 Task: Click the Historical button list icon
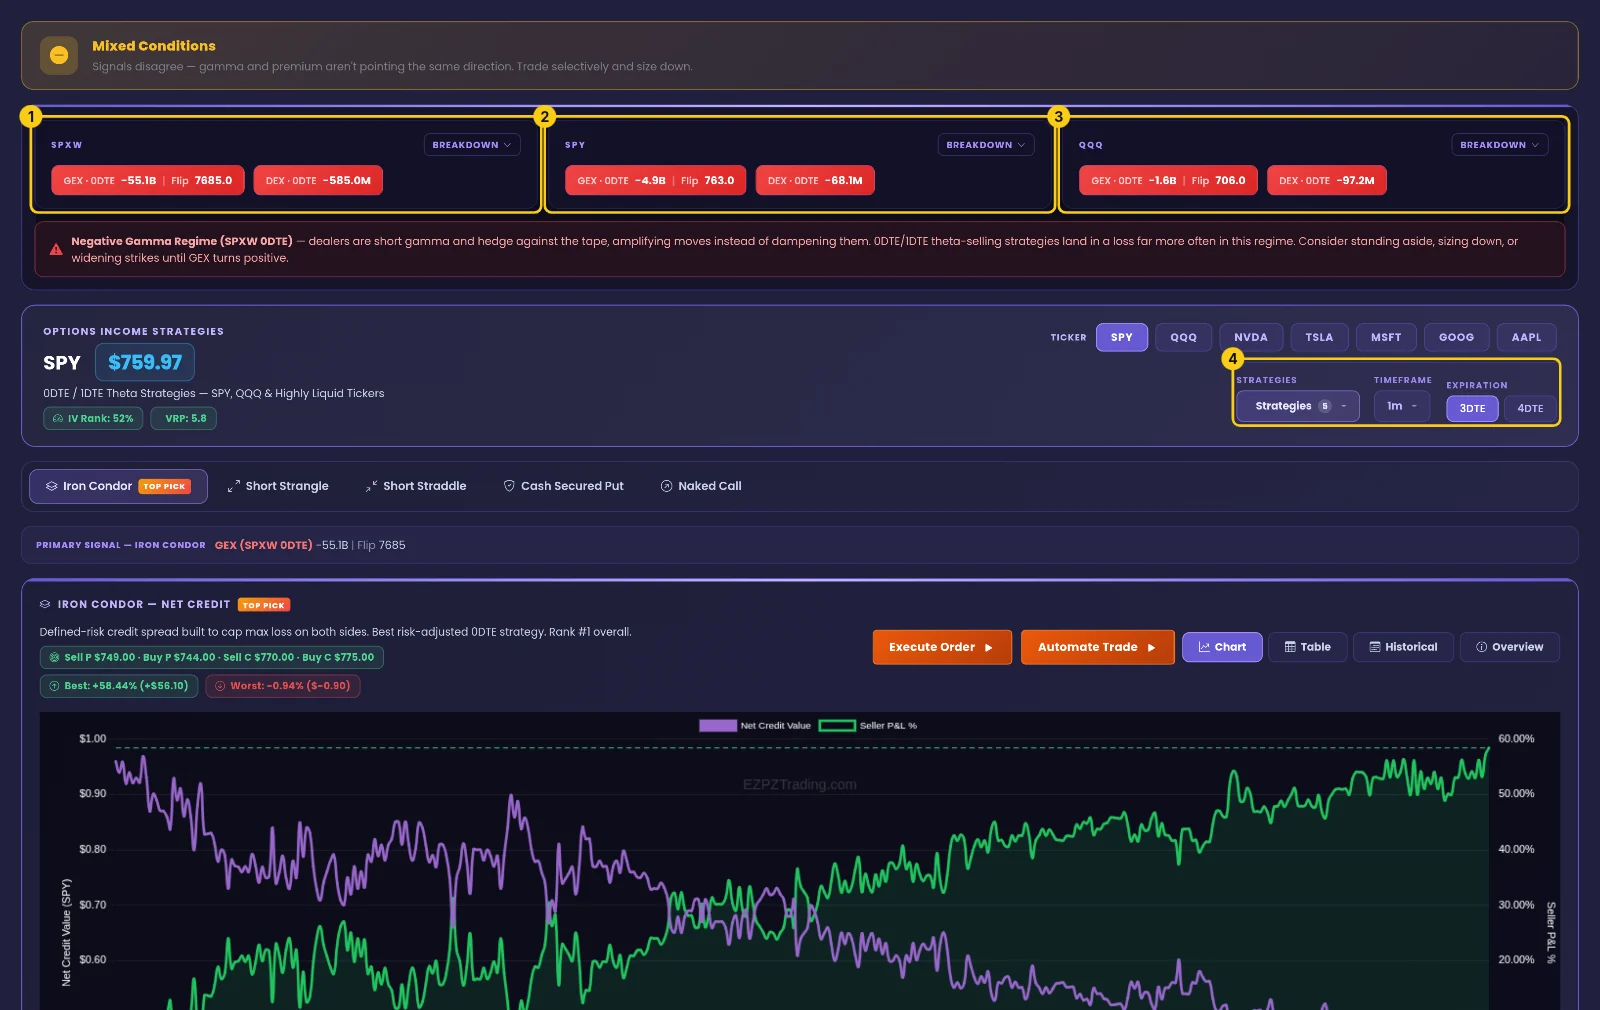coord(1375,647)
